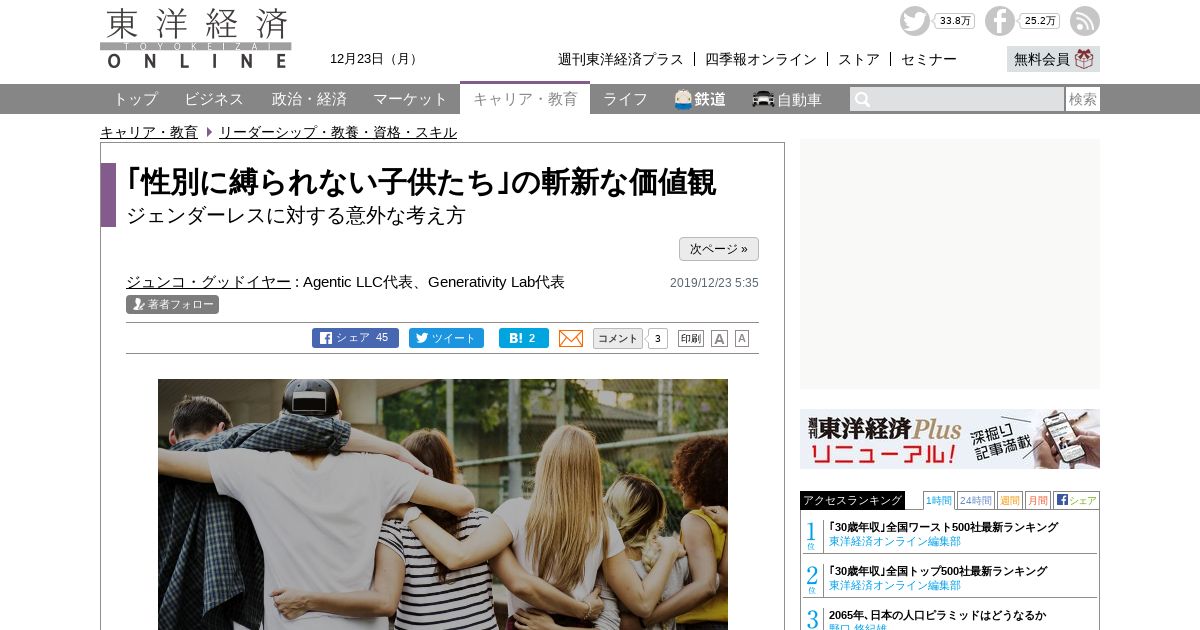Open ranked article 全国トップ500社最新ランキング
The height and width of the screenshot is (630, 1200).
938,571
